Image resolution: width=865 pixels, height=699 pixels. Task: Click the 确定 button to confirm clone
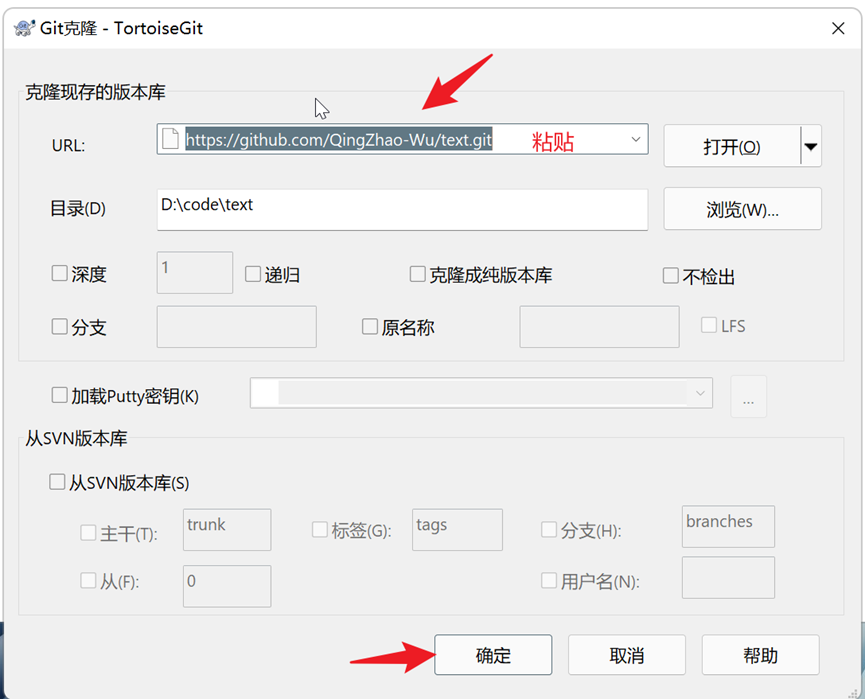[492, 655]
